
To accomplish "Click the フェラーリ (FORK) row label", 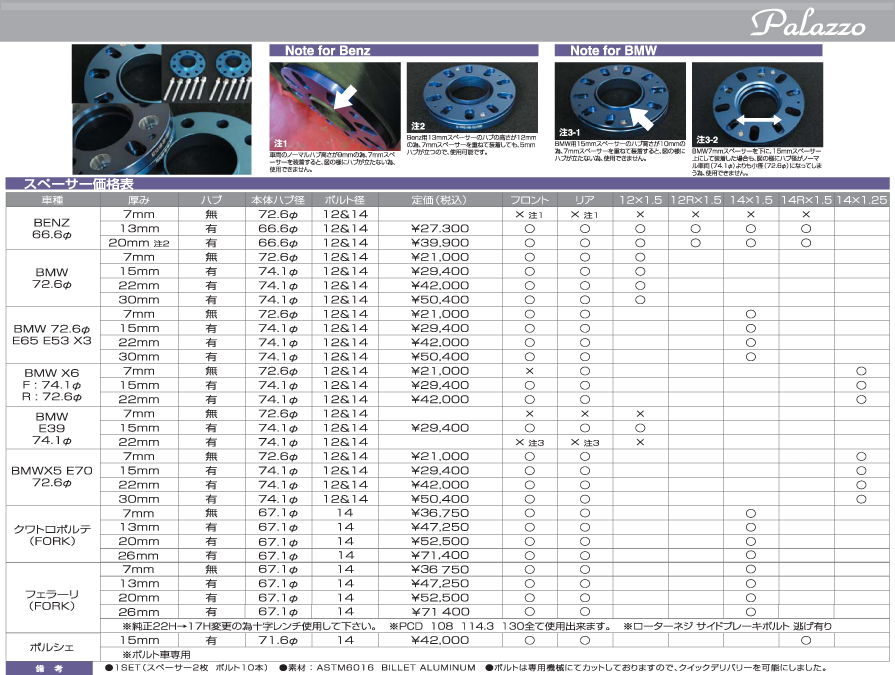I will tap(52, 599).
